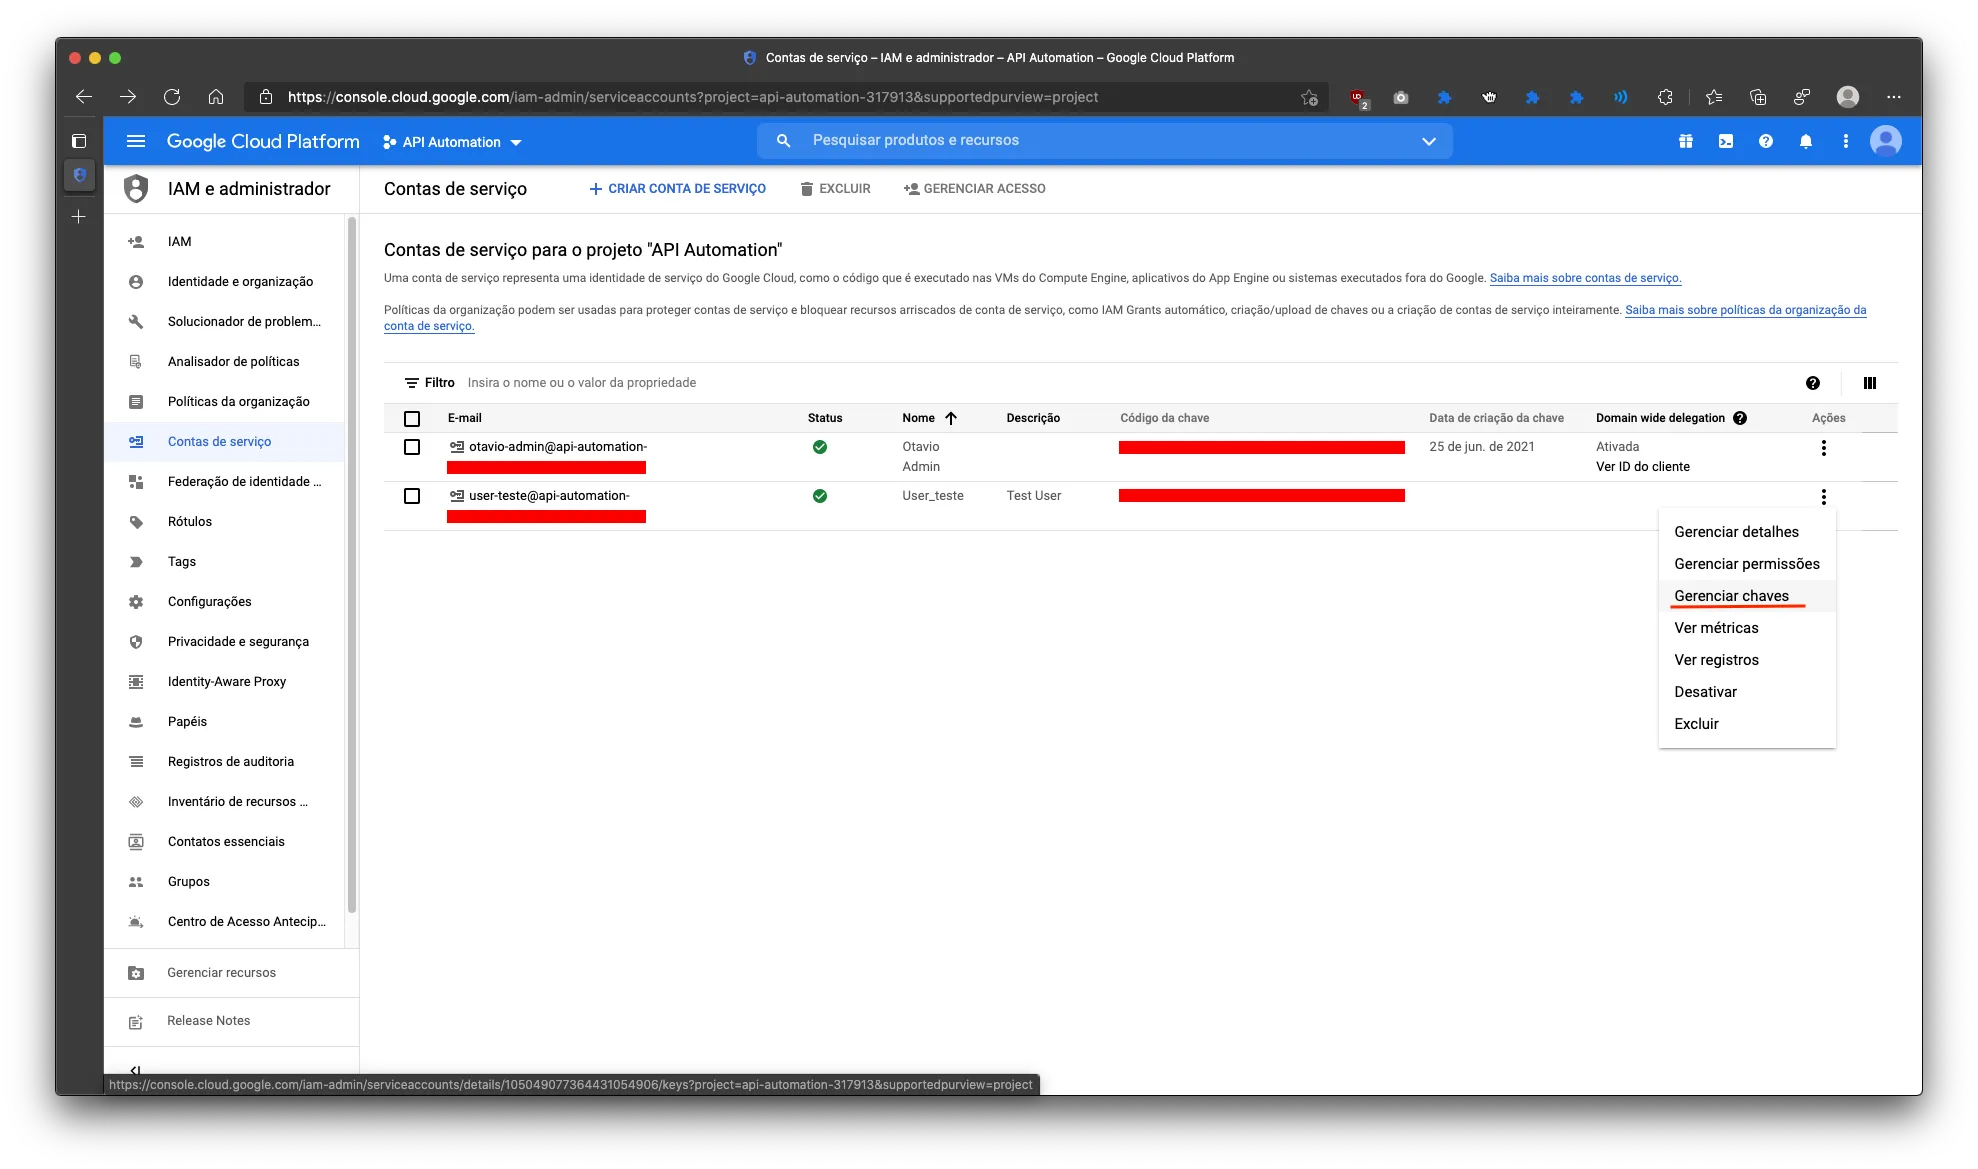Open the top bar three-dot settings menu
This screenshot has height=1169, width=1978.
coord(1846,141)
